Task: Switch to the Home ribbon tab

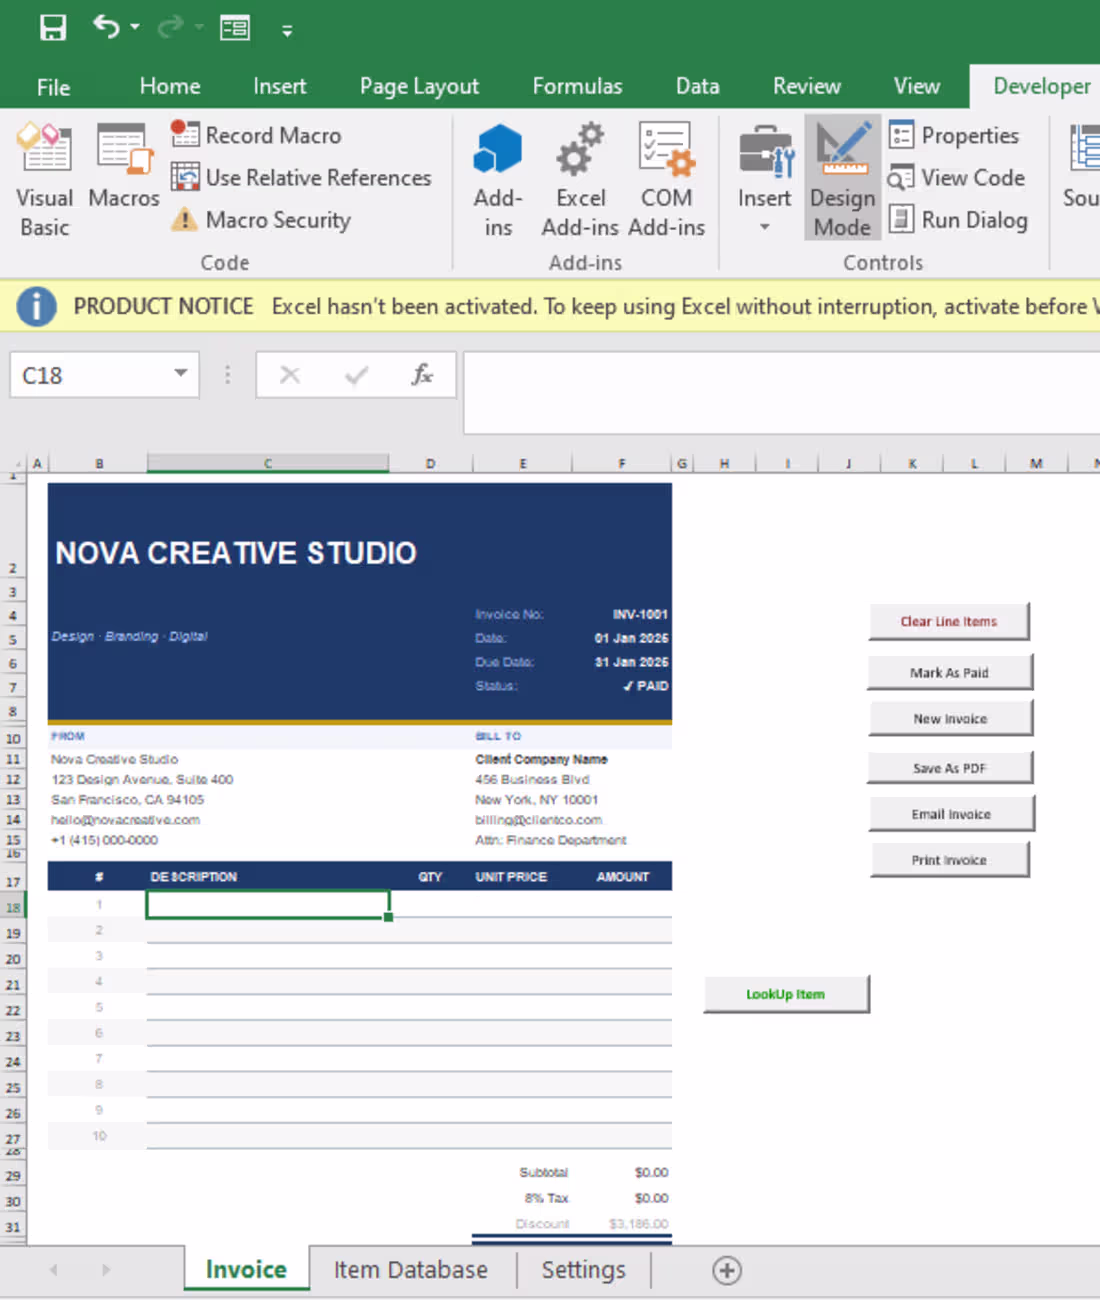Action: click(170, 87)
